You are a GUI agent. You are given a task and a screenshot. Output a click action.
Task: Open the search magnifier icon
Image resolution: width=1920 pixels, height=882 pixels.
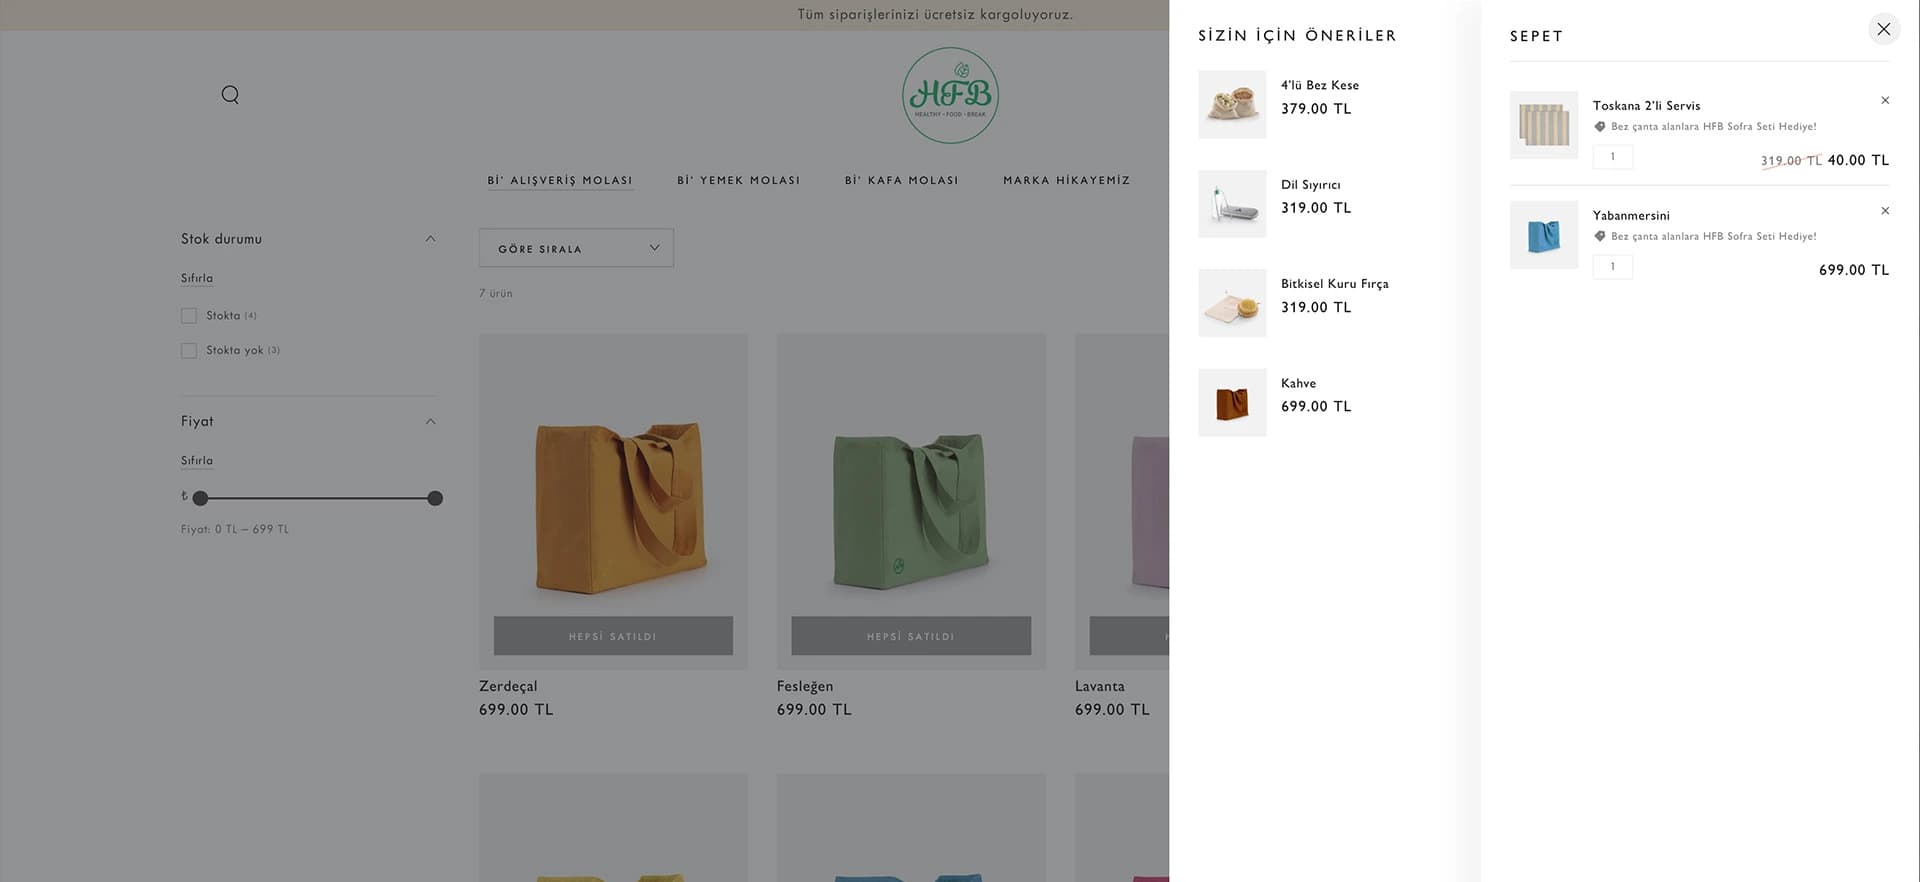[230, 95]
